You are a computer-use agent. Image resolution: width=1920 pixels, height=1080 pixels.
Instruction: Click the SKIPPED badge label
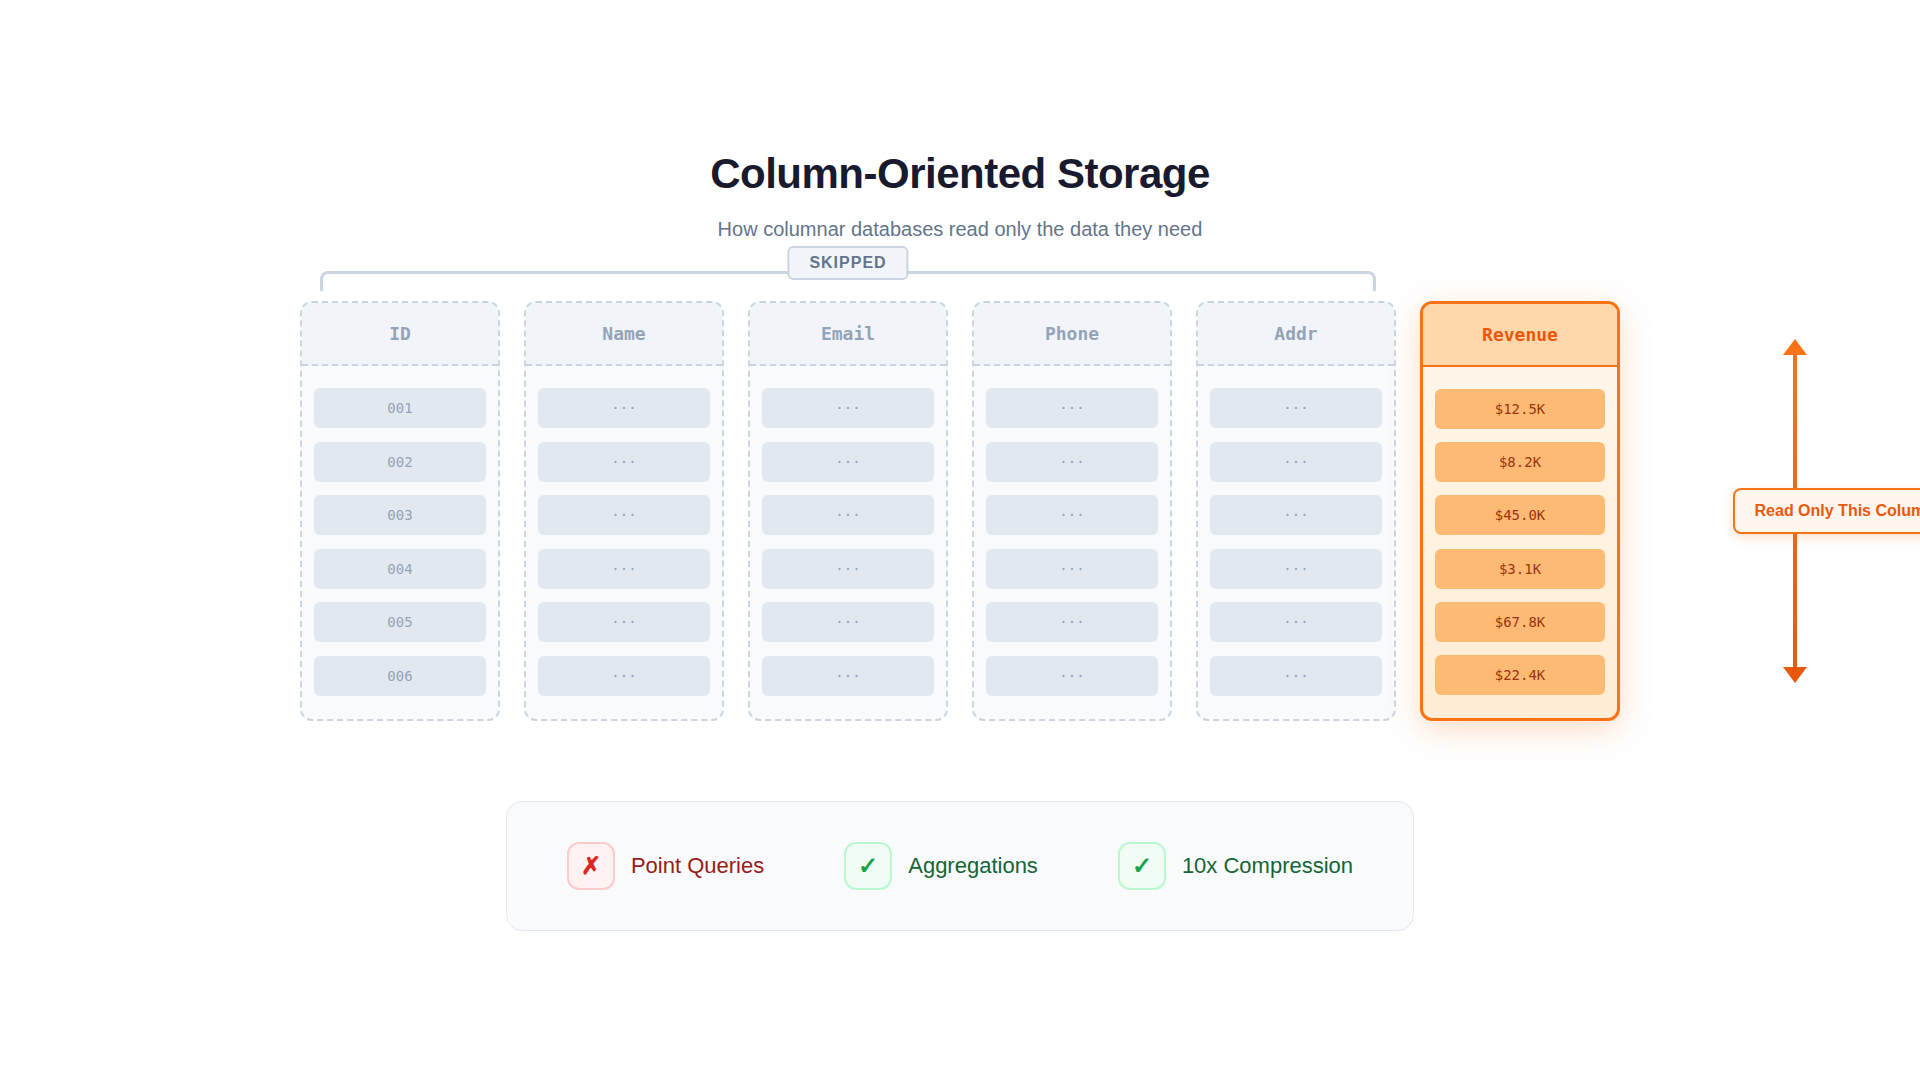[847, 263]
